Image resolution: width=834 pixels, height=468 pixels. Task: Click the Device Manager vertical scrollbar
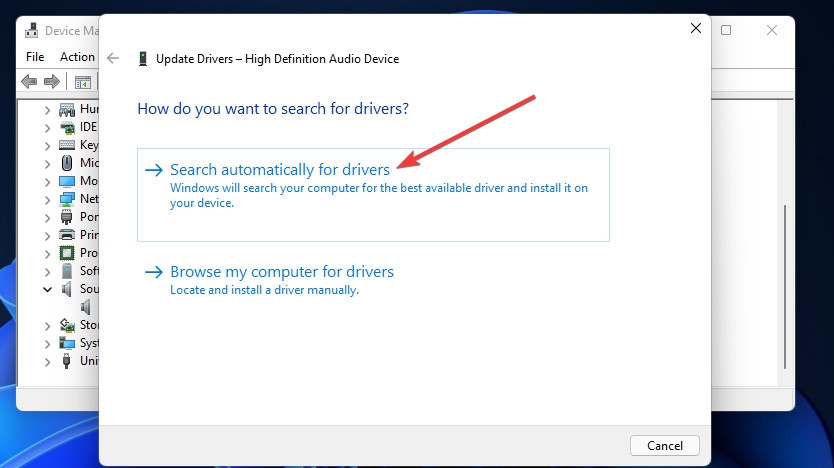click(x=785, y=250)
